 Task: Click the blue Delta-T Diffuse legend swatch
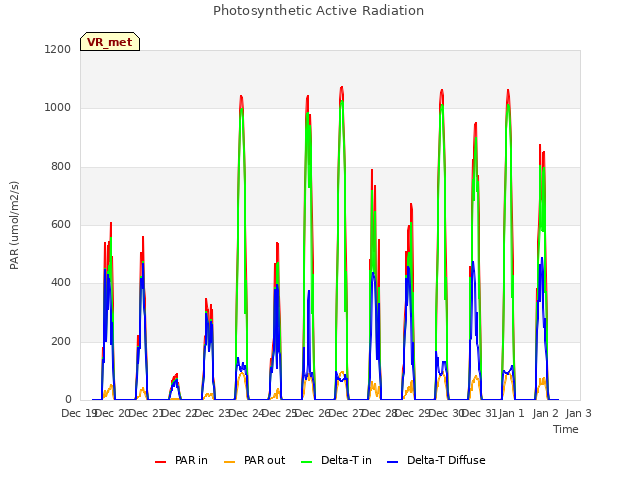(392, 461)
